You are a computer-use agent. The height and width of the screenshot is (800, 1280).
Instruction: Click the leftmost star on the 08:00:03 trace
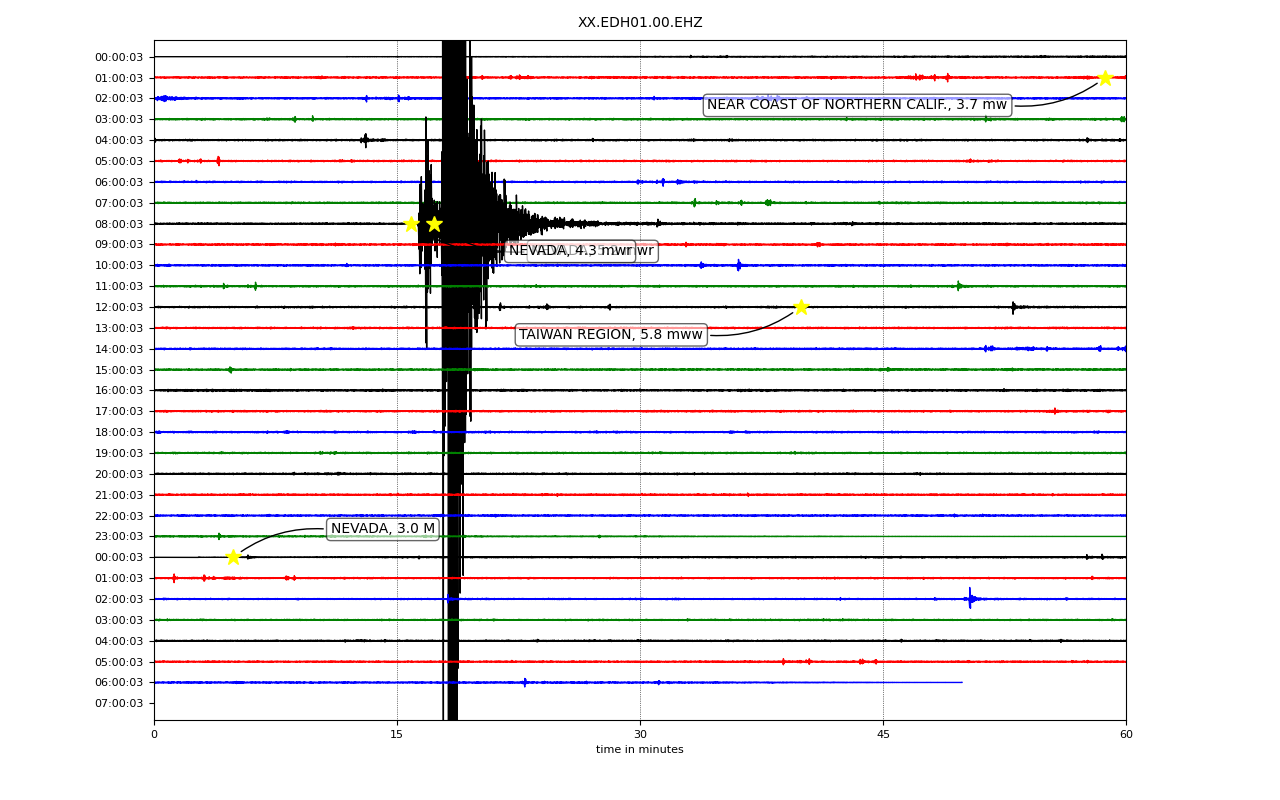click(x=411, y=224)
